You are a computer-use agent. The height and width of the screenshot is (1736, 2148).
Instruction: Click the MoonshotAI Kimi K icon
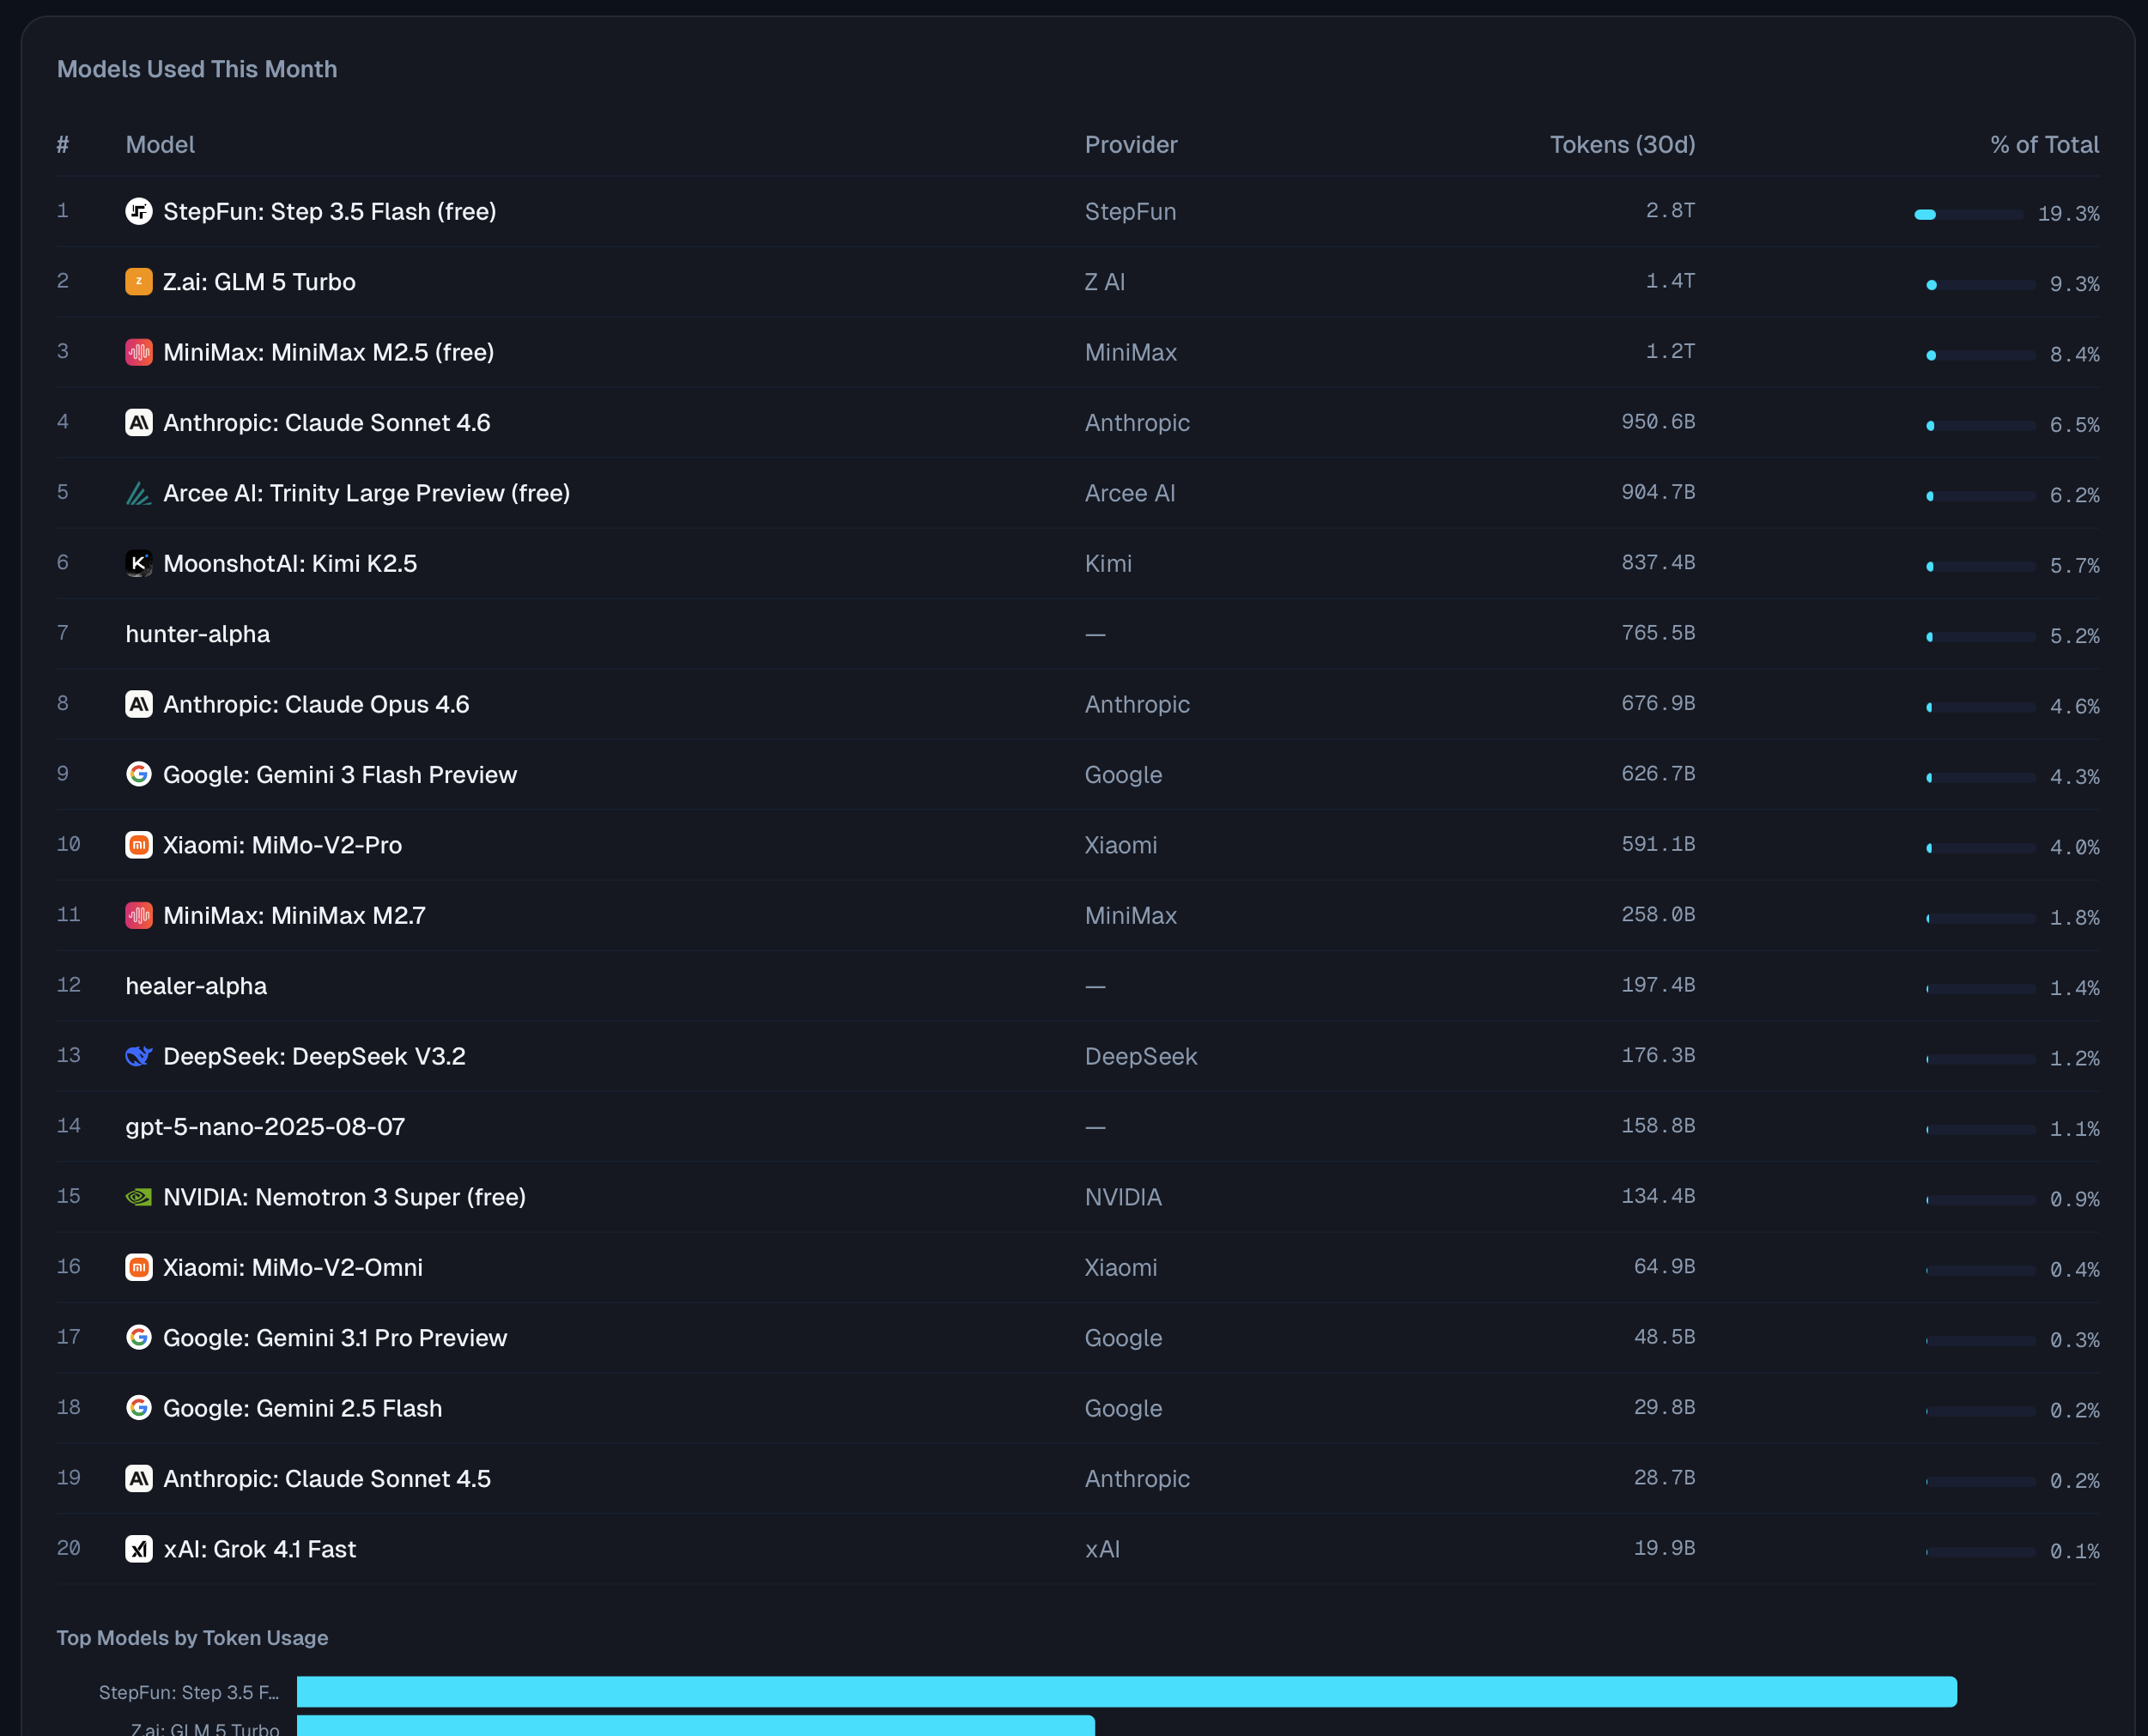click(138, 564)
